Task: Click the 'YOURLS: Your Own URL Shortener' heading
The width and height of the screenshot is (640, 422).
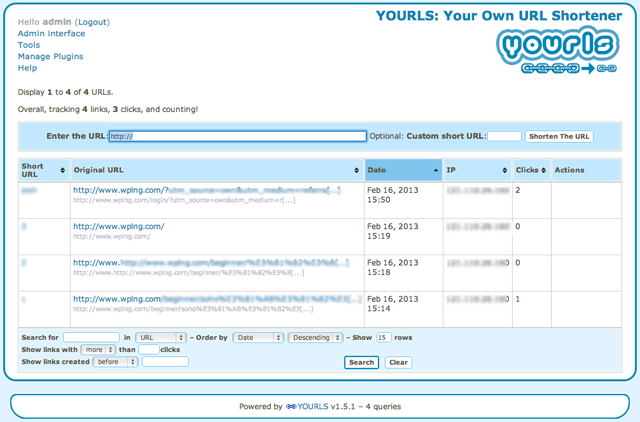Action: point(499,16)
